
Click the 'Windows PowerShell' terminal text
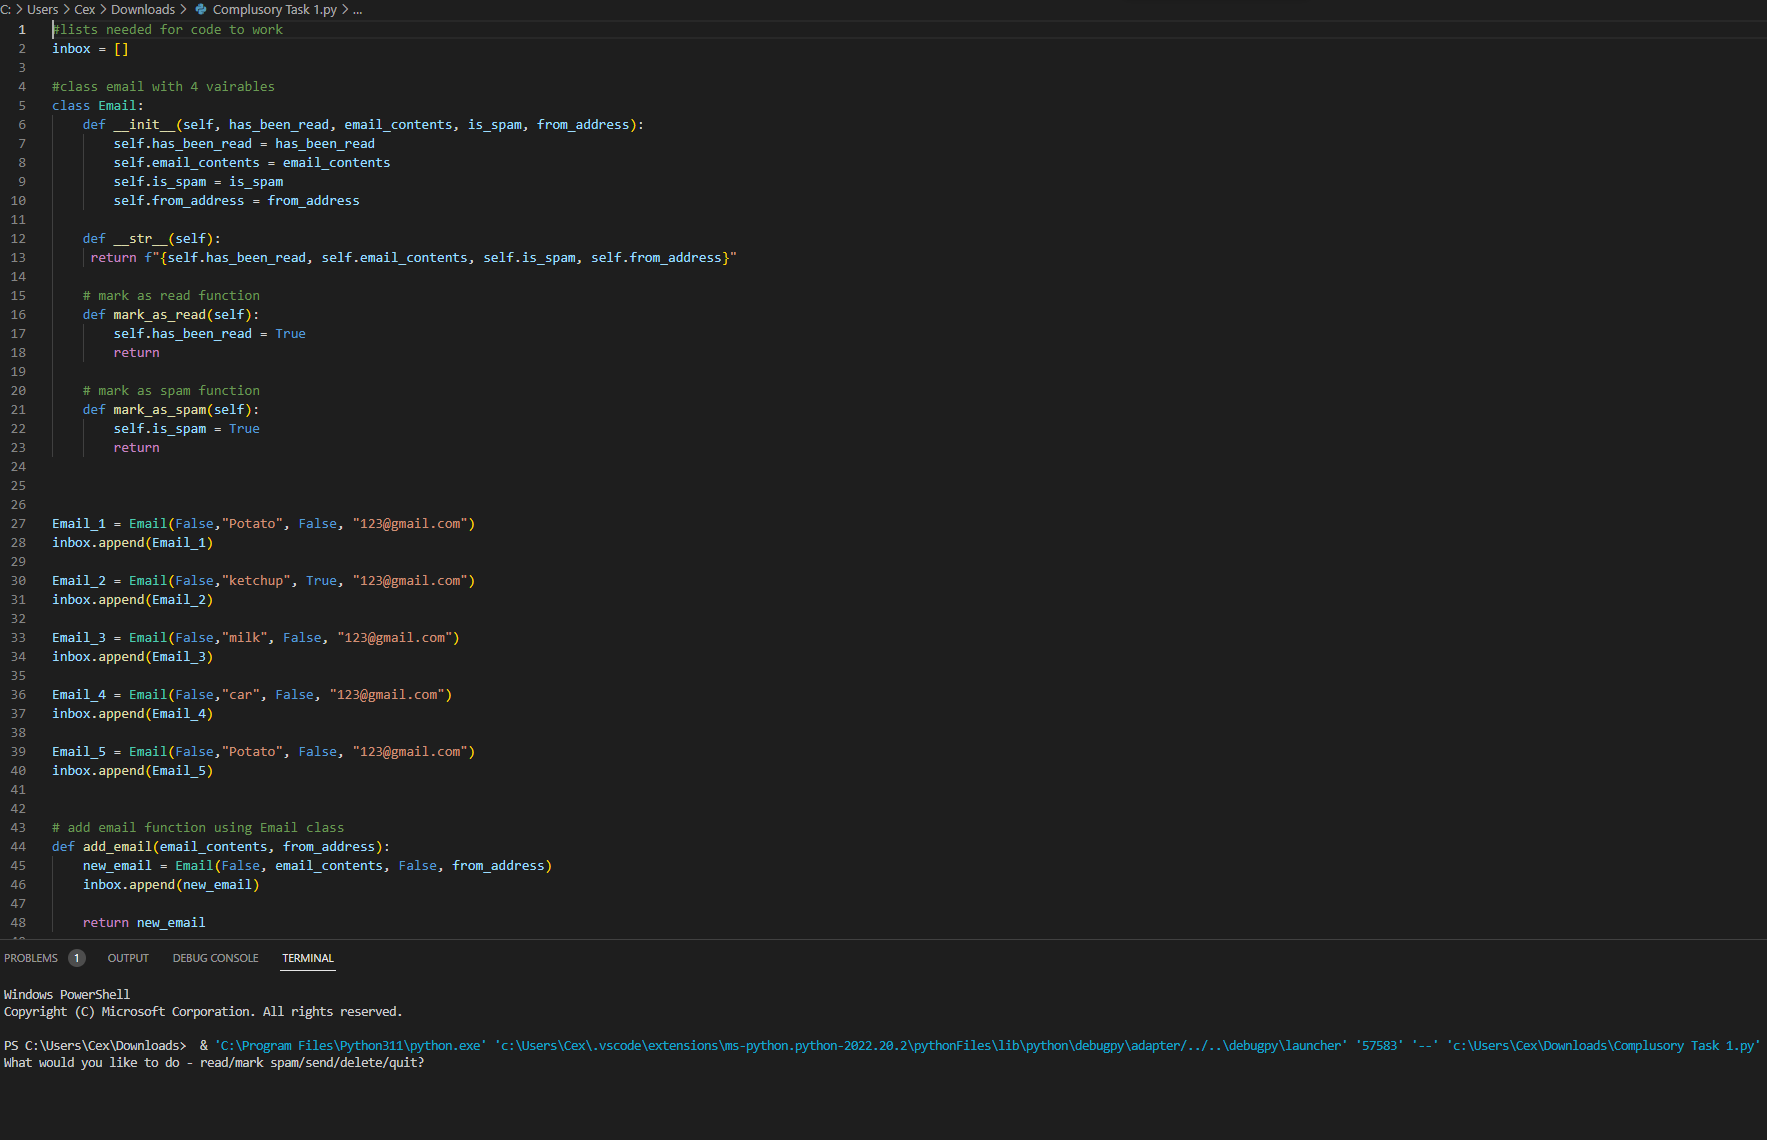(x=67, y=994)
